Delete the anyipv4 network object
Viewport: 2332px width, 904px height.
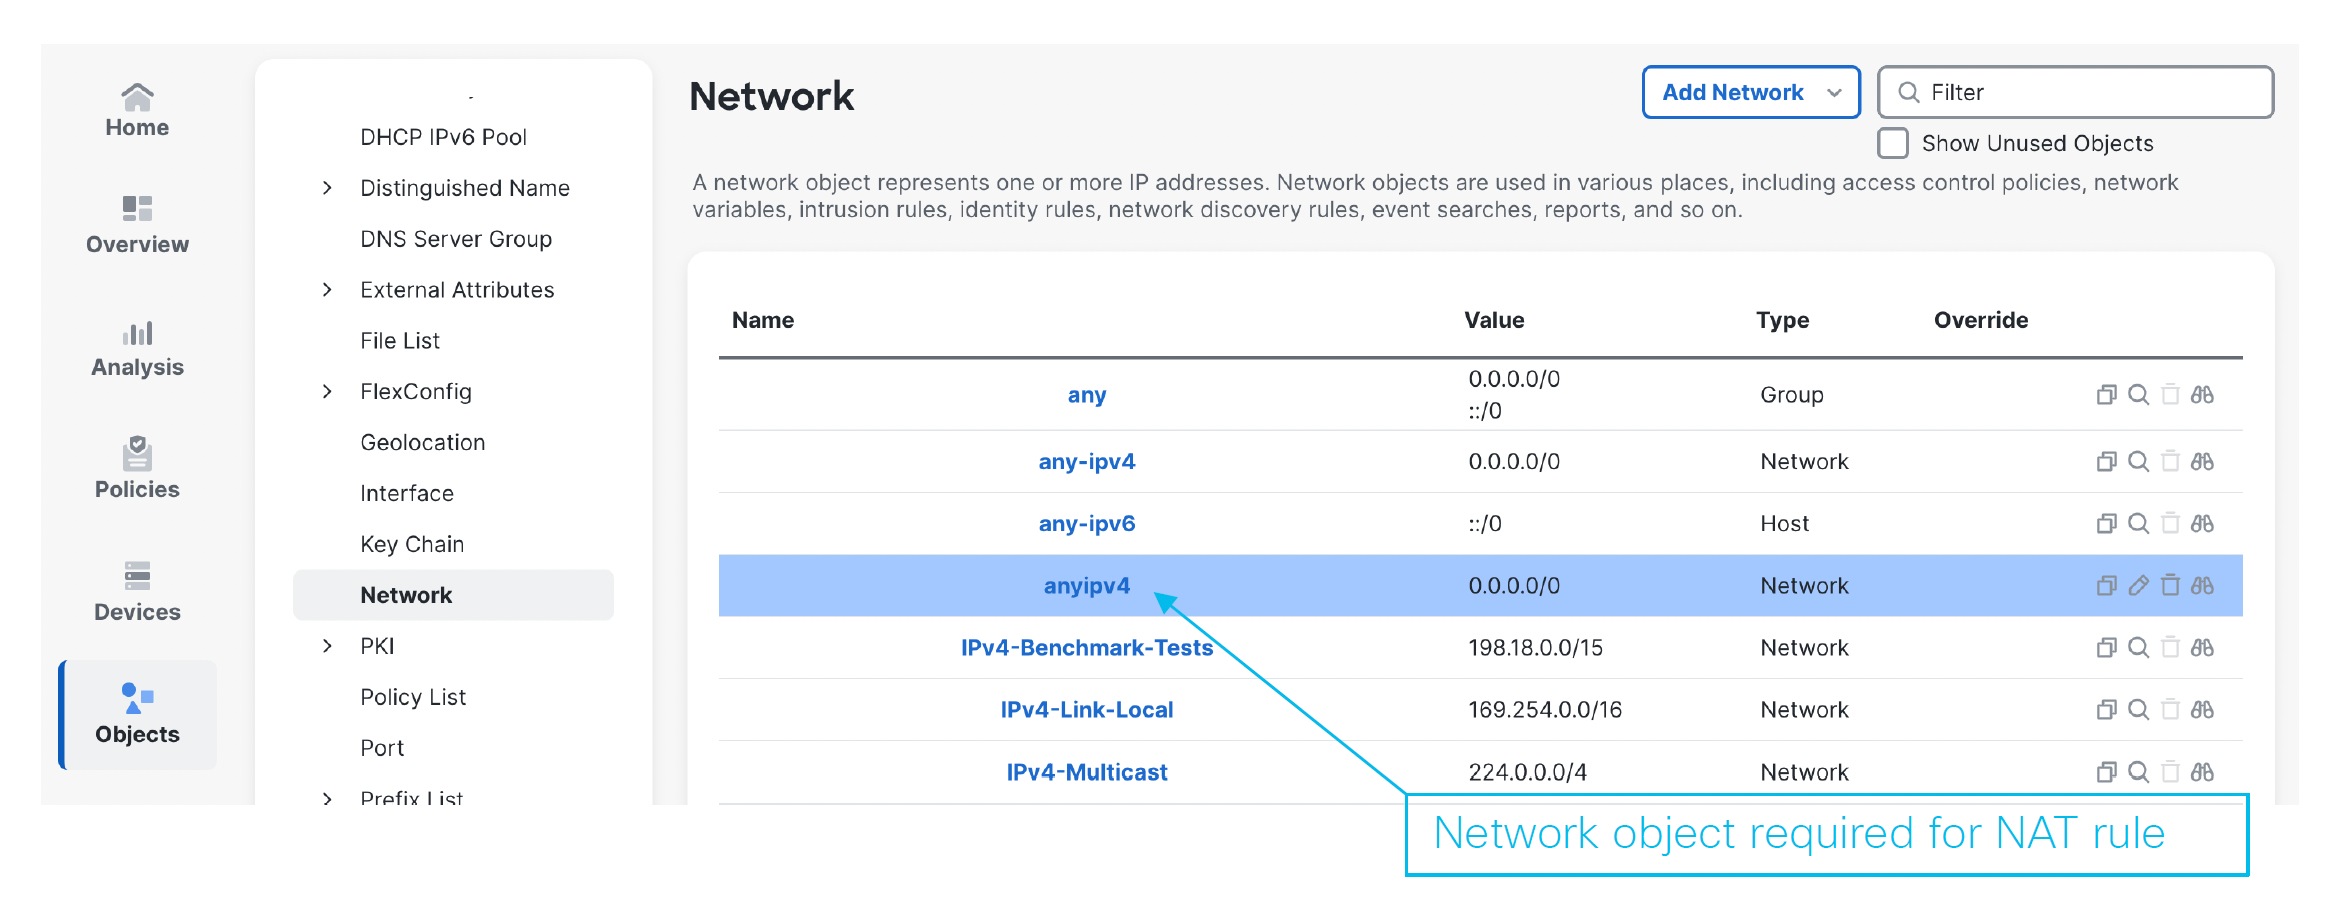2170,586
